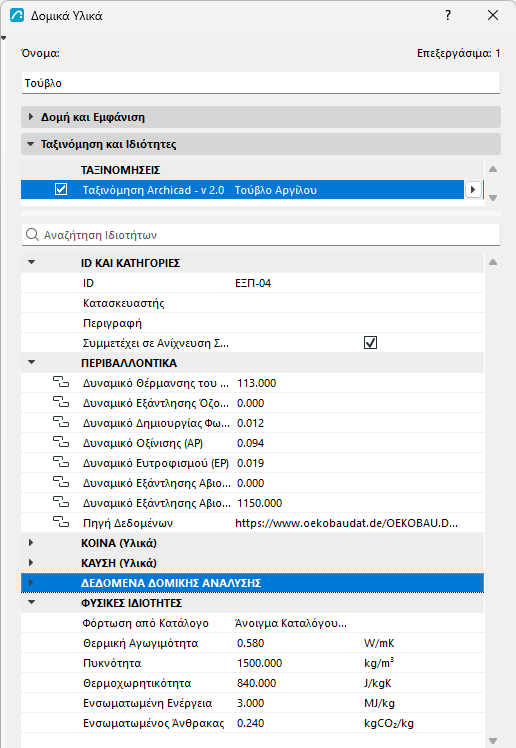Collapse the ΦΥΣΙΚΕΣ ΙΔΙΟΤΗΤΕΣ group
This screenshot has height=748, width=516.
pyautogui.click(x=31, y=603)
